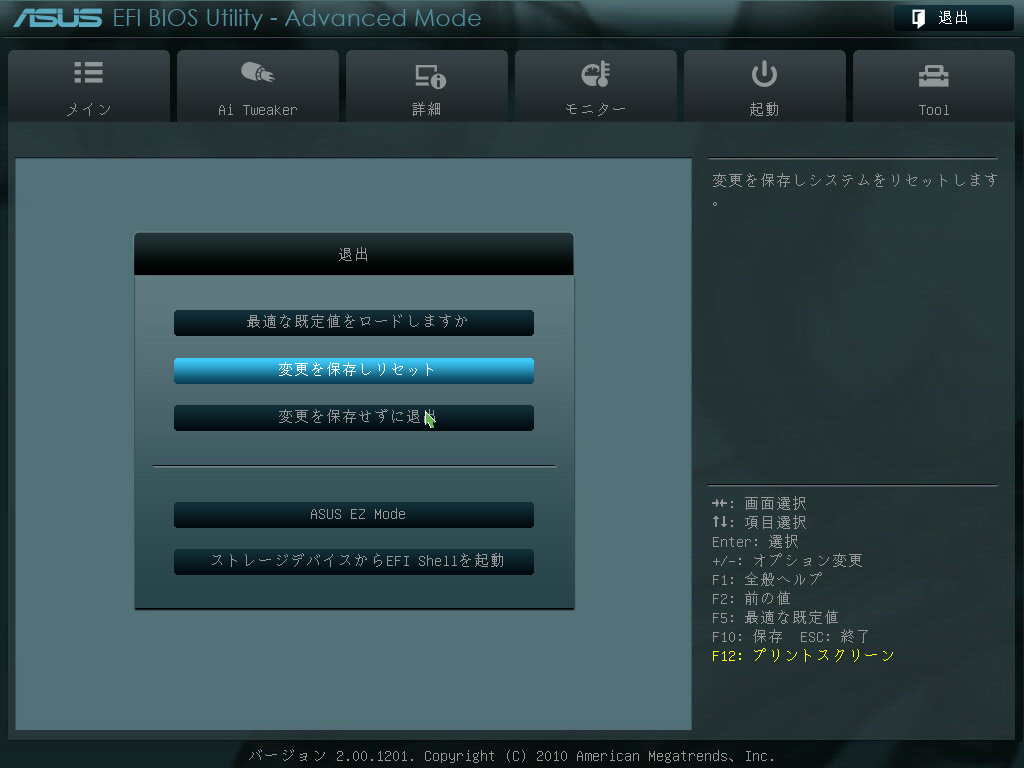Open the メイン tab

89,86
